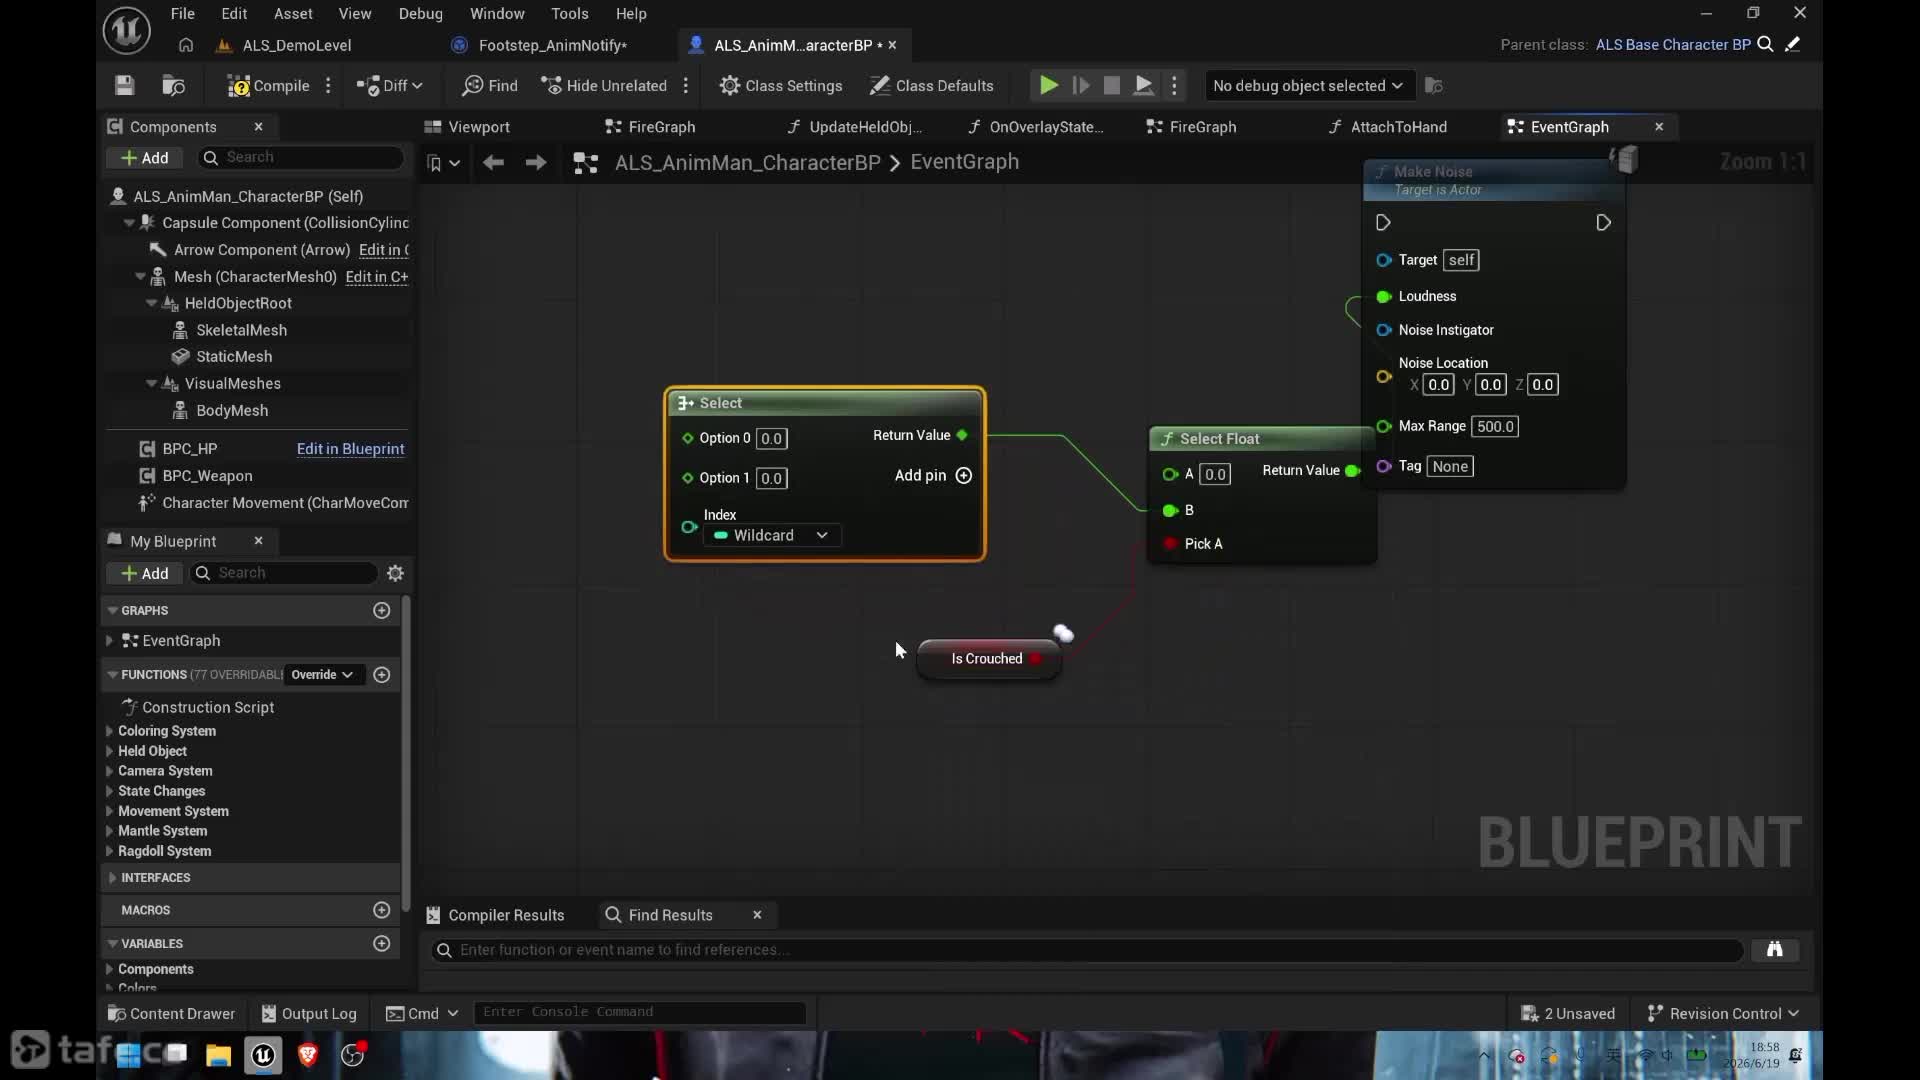Click the Edit in Blueprint link
The width and height of the screenshot is (1920, 1080).
point(350,449)
